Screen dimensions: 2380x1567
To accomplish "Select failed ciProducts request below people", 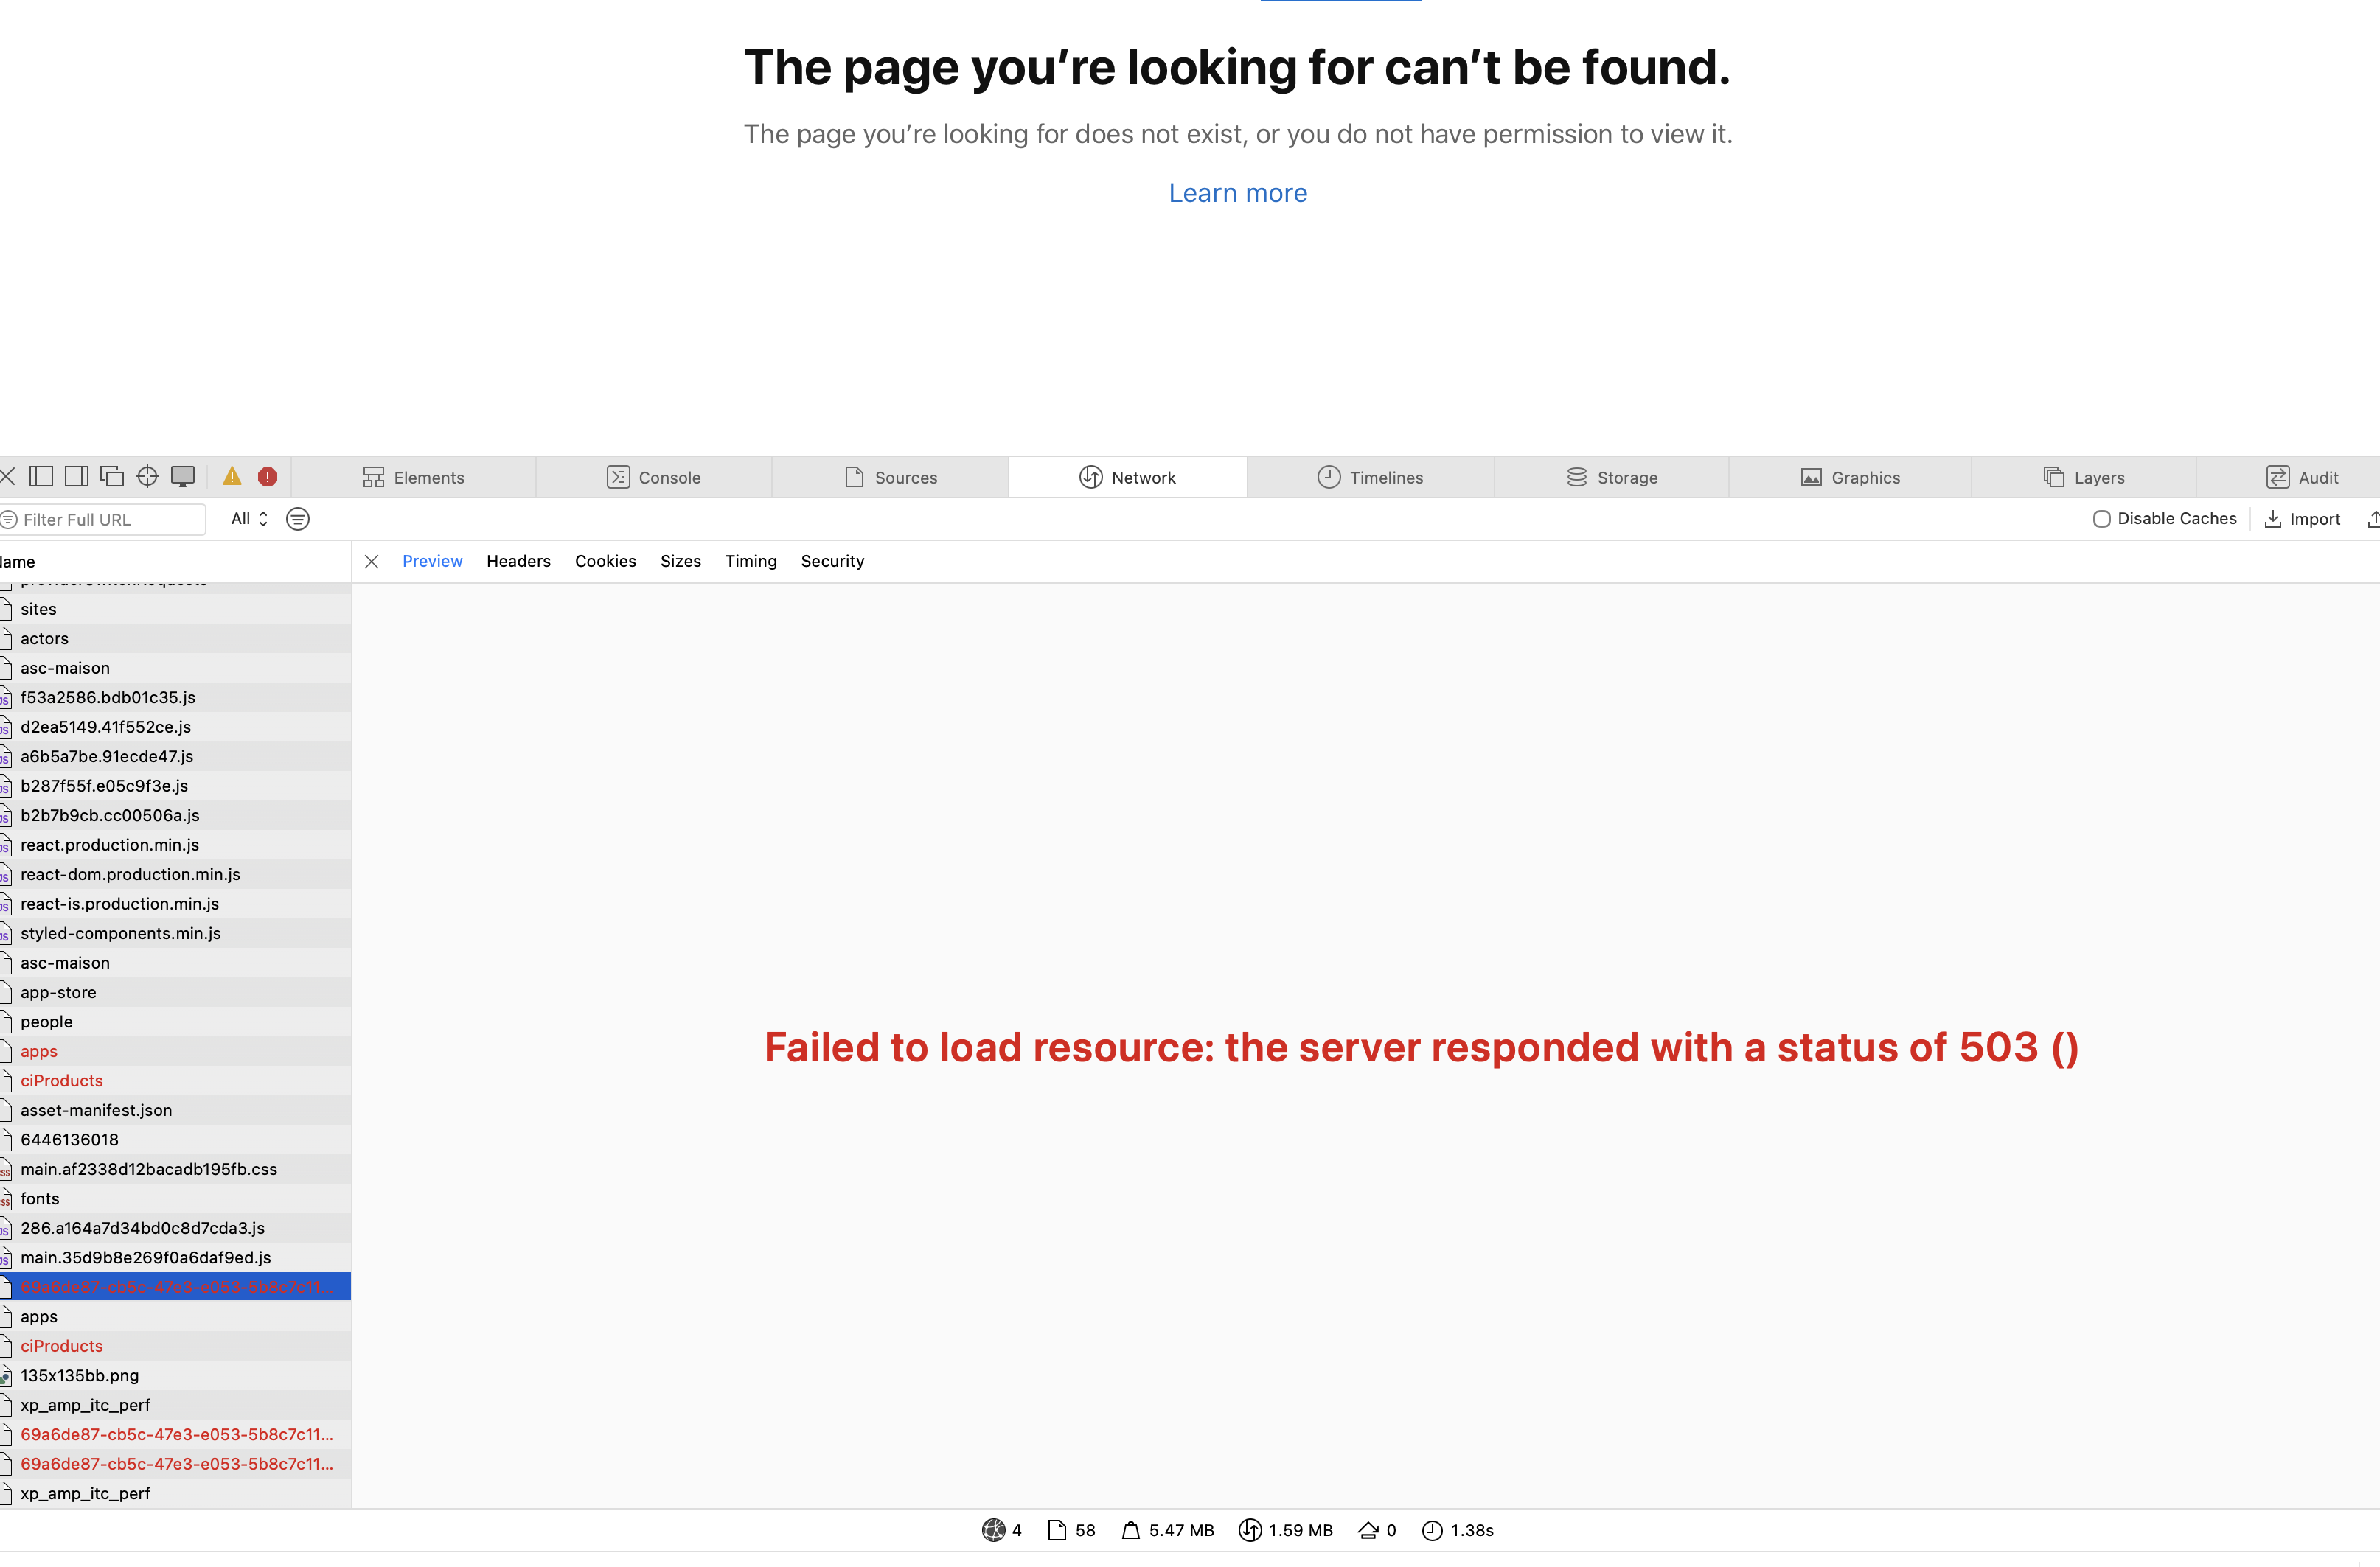I will [x=61, y=1081].
